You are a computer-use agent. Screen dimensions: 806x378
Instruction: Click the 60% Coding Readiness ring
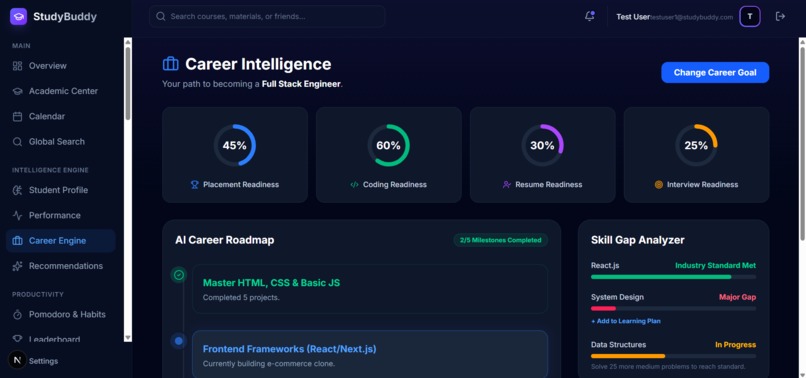[389, 146]
